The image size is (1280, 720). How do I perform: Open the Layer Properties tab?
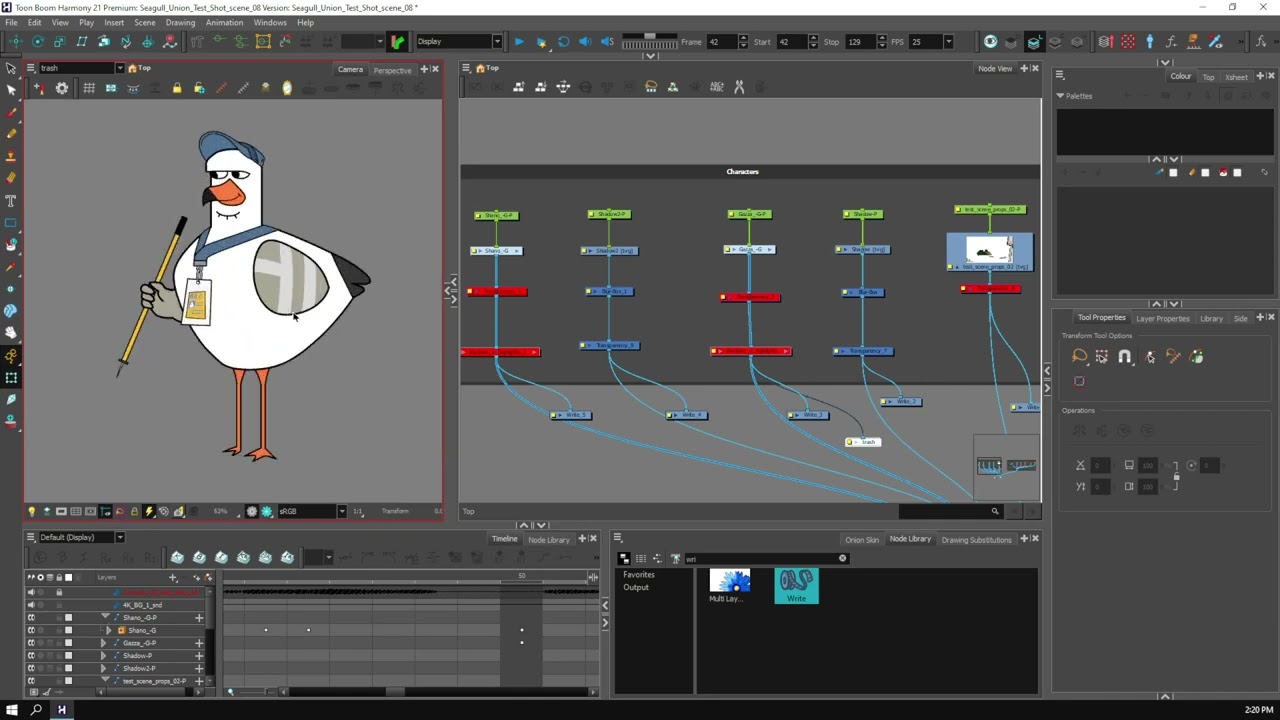click(x=1162, y=318)
